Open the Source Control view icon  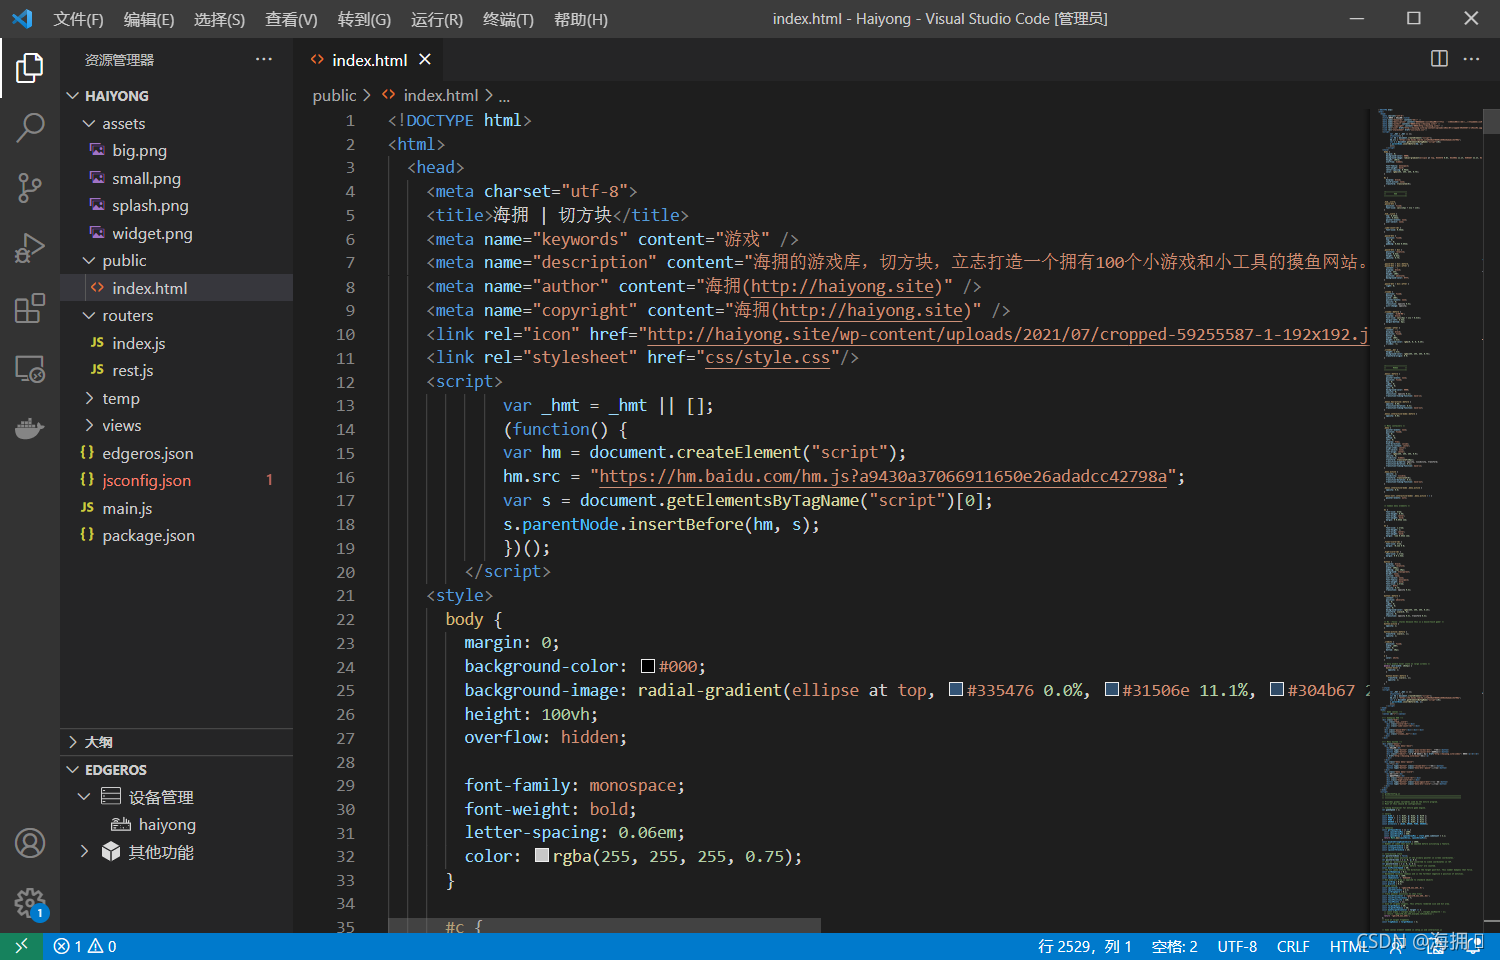[30, 187]
